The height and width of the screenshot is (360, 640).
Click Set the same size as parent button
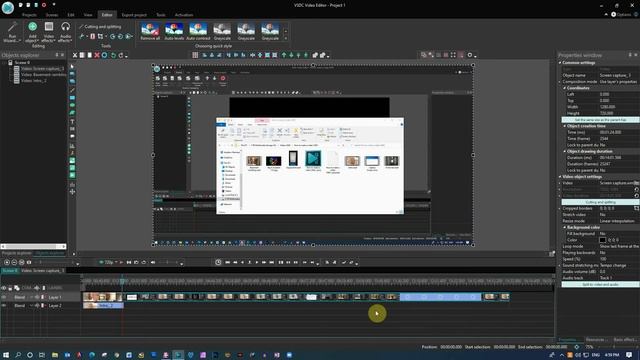[600, 120]
